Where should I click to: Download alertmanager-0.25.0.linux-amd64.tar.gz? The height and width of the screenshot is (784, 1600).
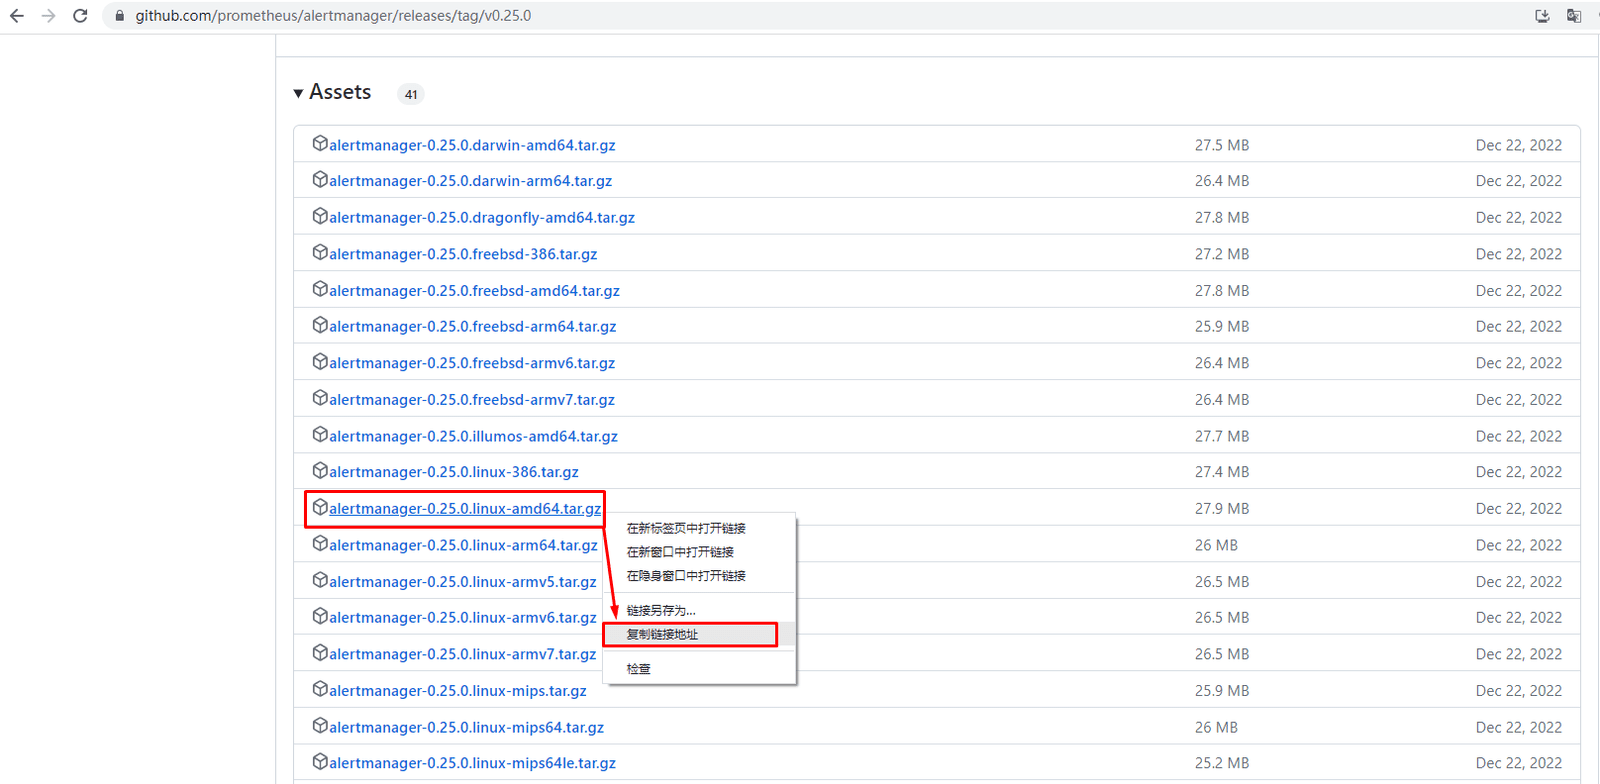[465, 509]
